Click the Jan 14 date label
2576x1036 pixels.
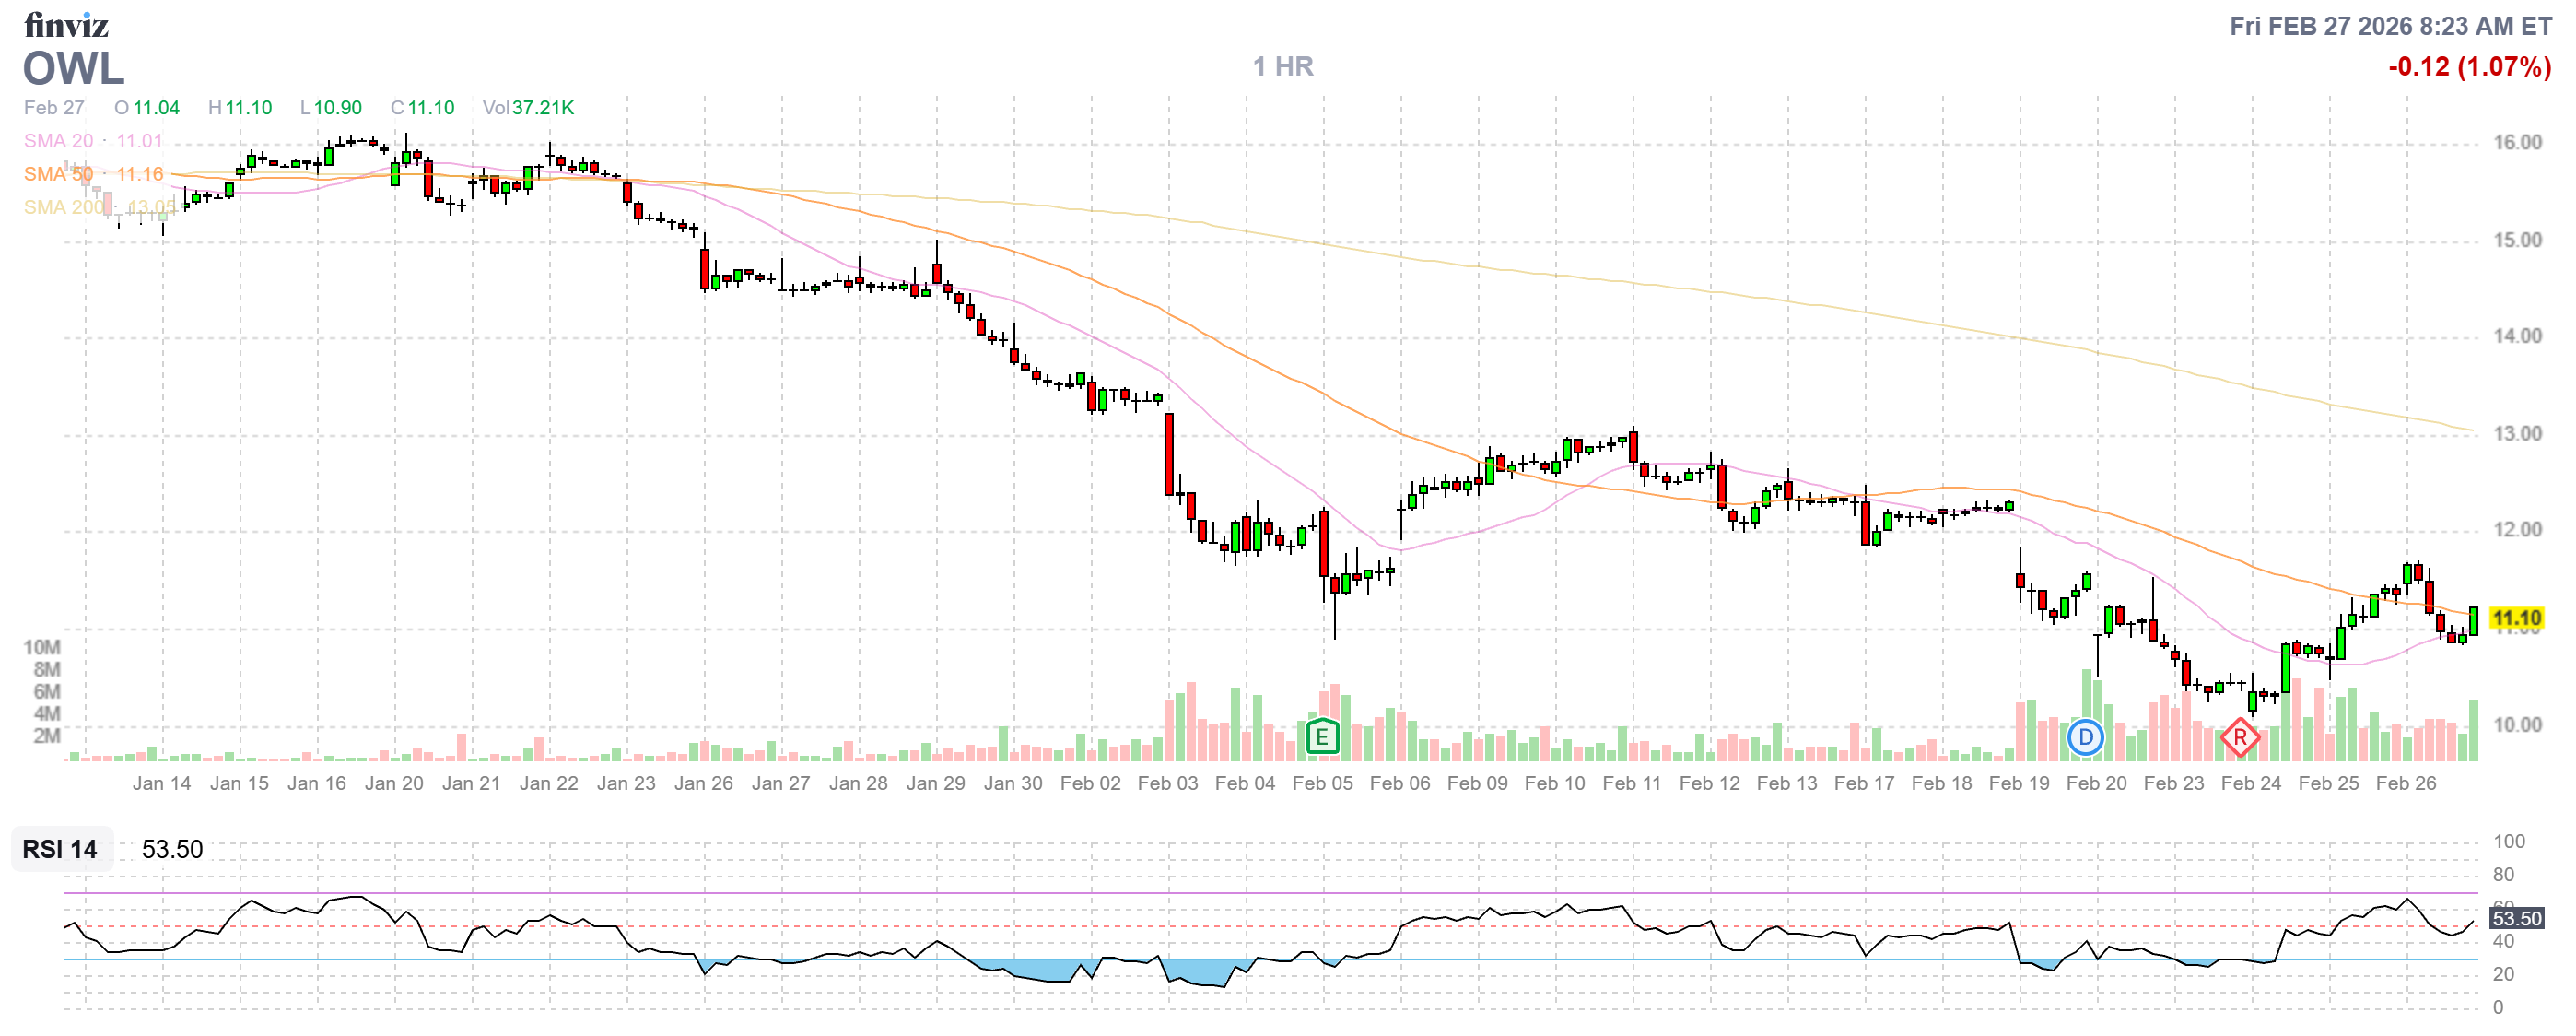[x=161, y=783]
